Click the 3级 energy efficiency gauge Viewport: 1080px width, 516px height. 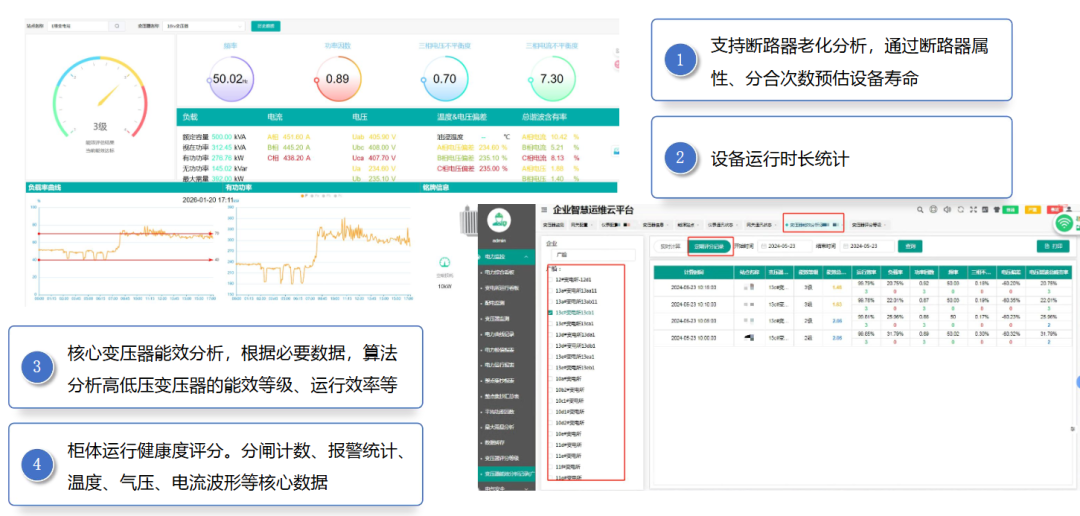[100, 96]
